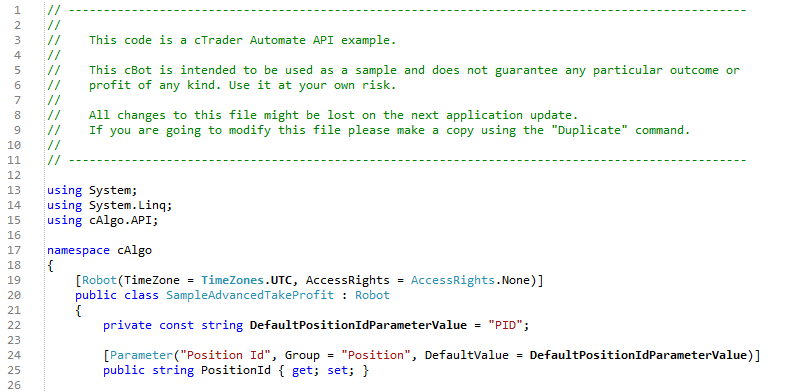Click the comment 'This code is a cTrader Automate API example.'
Viewport: 811px width, 392px height.
click(242, 40)
